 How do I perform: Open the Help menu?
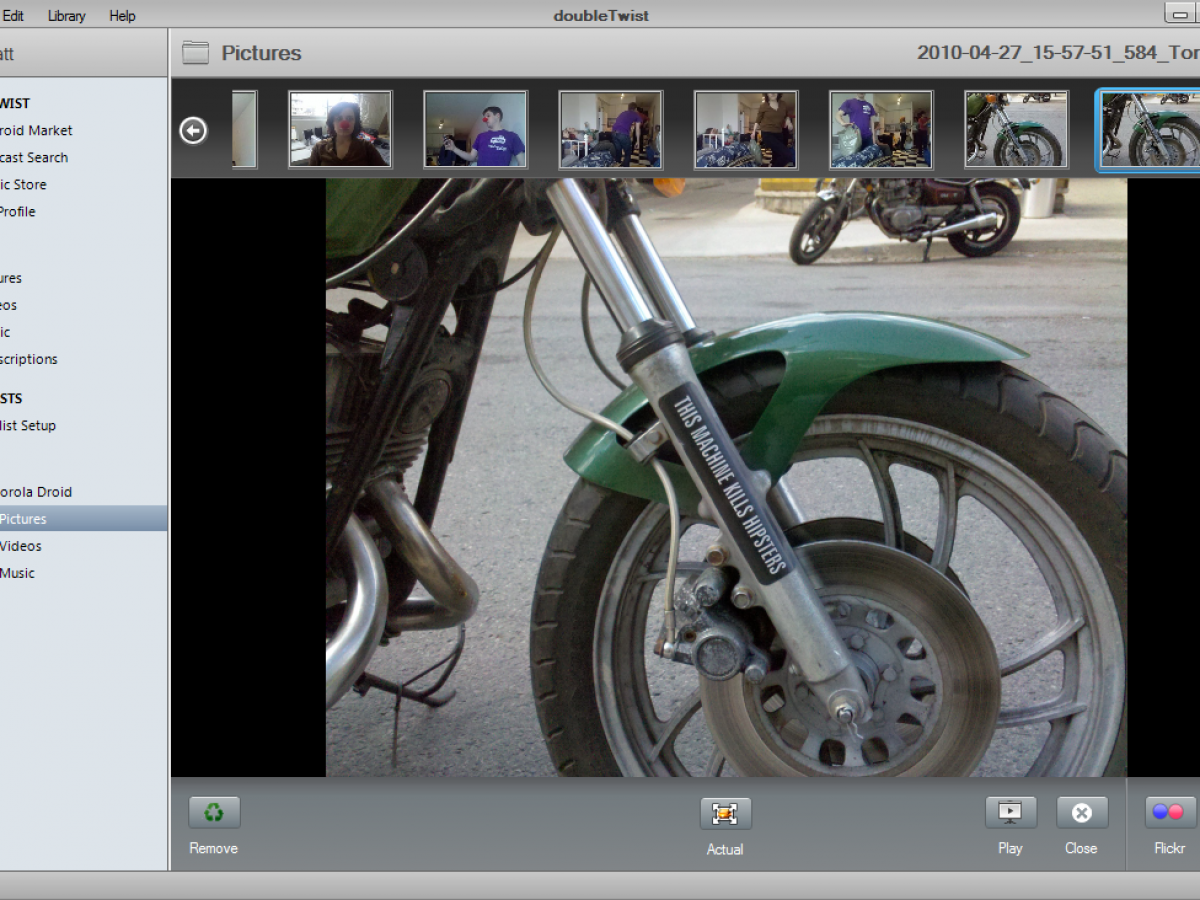click(122, 16)
